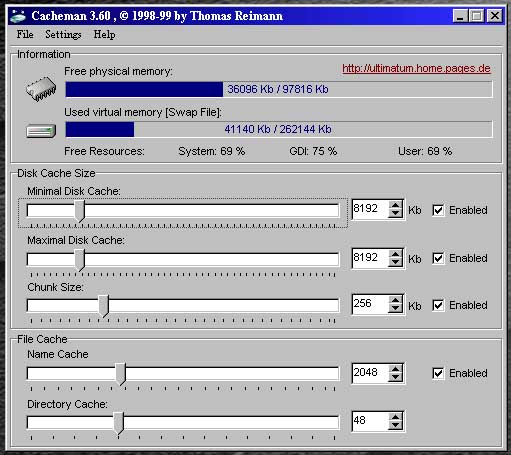511x455 pixels.
Task: Decrease Minimal Disk Cache with down arrow
Action: (395, 214)
